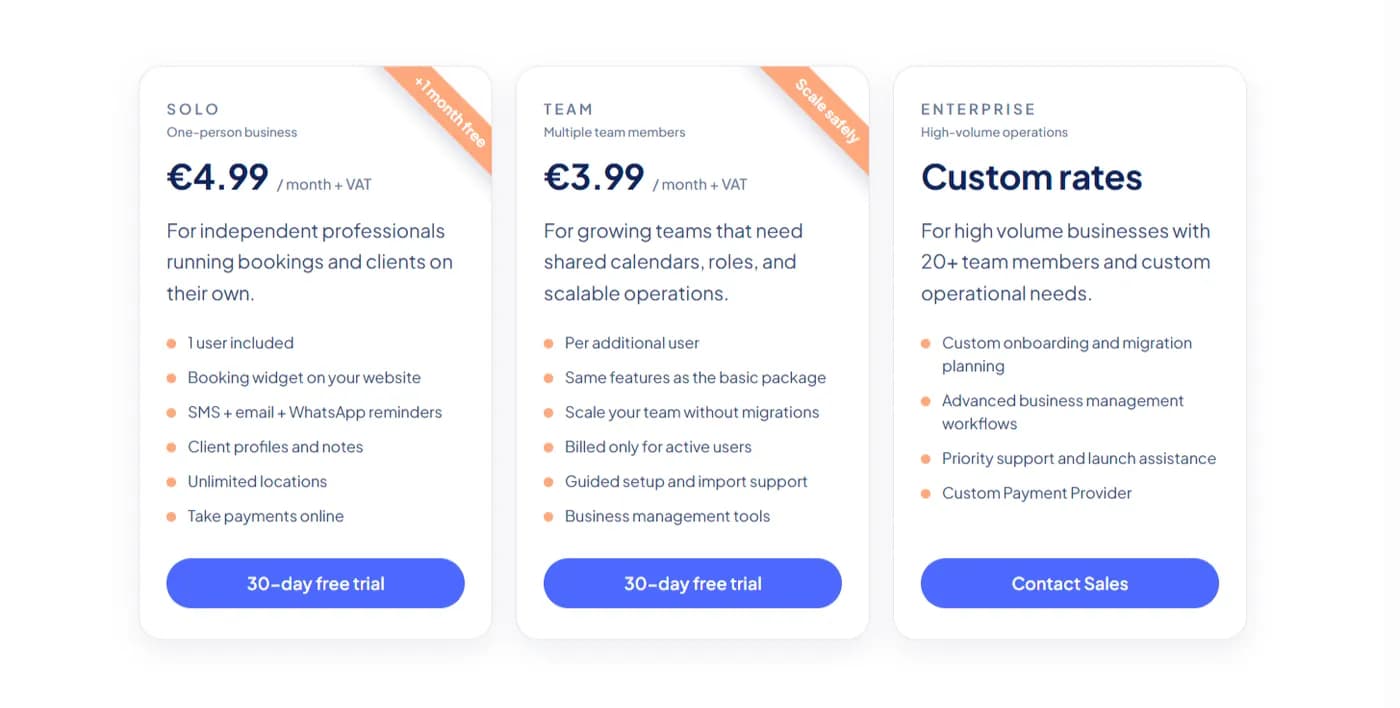Start the Team plan 30-day free trial
This screenshot has width=1400, height=708.
692,583
